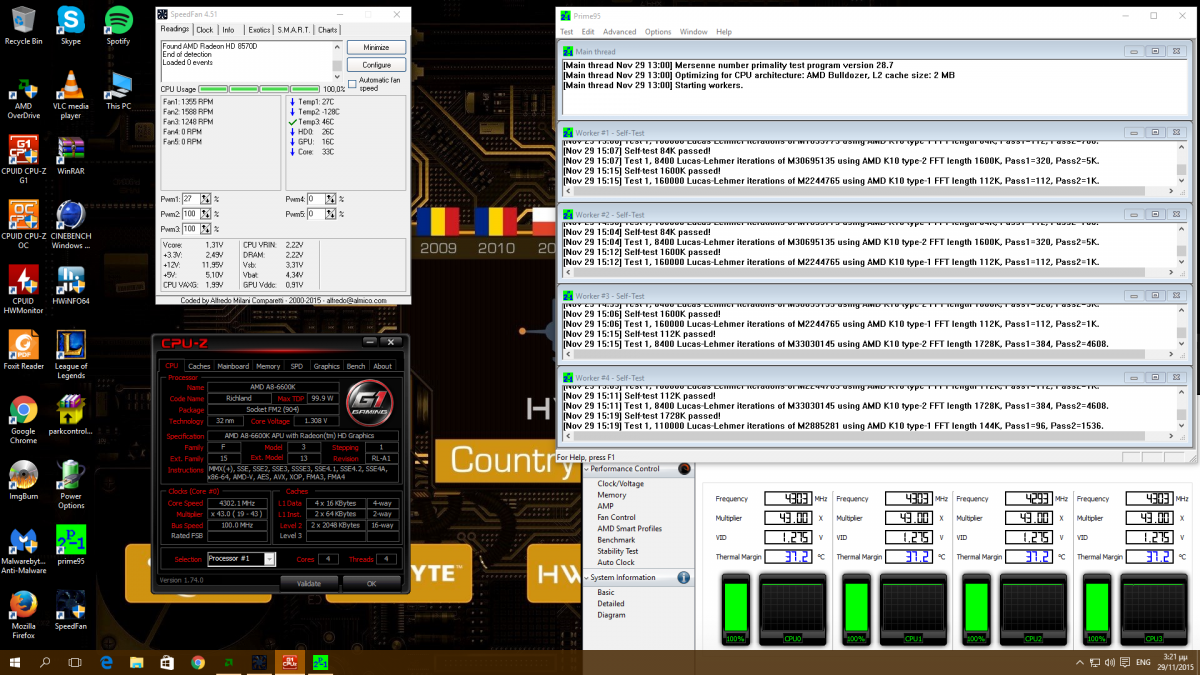The height and width of the screenshot is (675, 1200).
Task: Click the CPU0 green usage meter
Action: point(736,606)
